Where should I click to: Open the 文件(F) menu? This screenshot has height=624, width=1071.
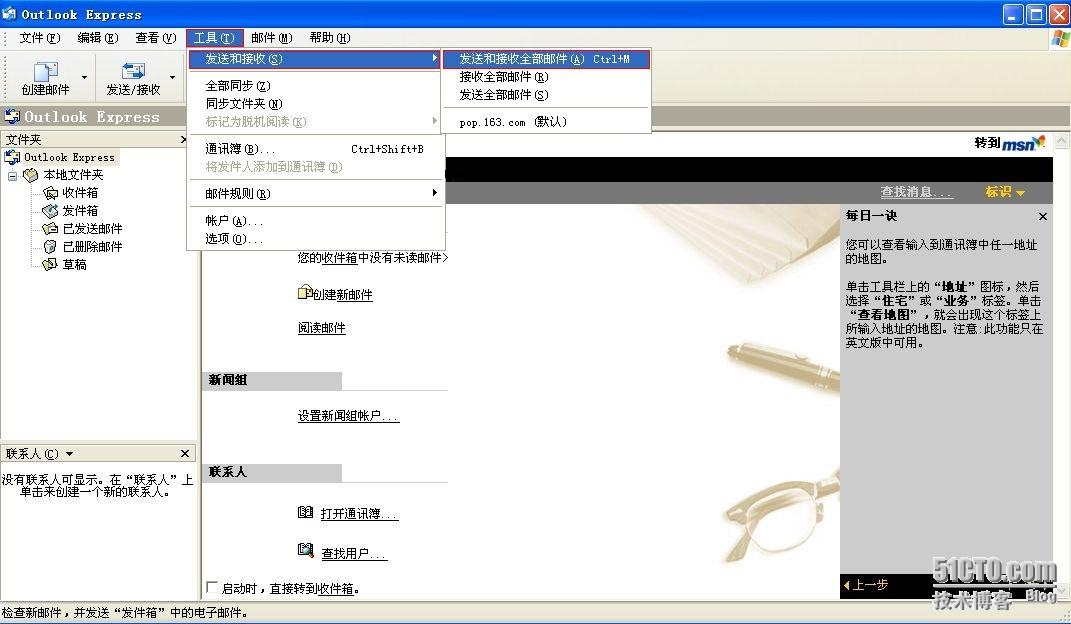point(40,38)
